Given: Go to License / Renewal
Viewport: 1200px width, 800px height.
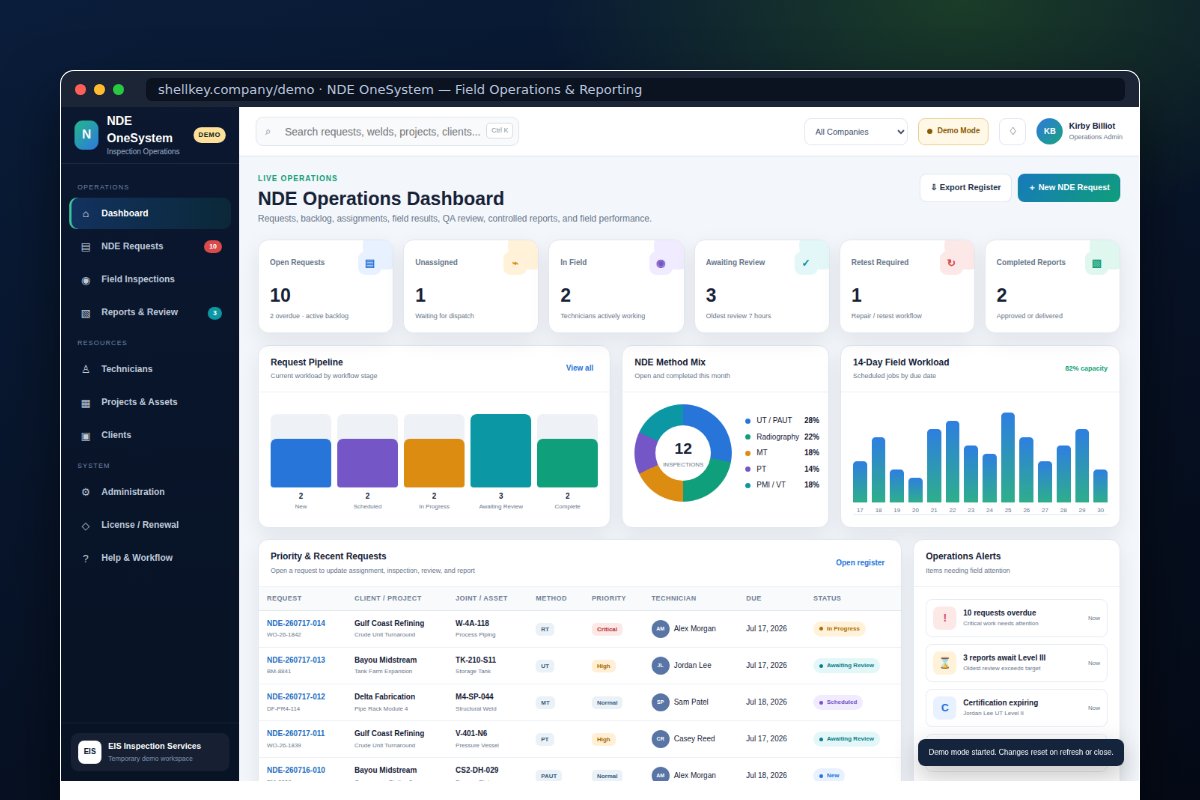Looking at the screenshot, I should click(150, 525).
